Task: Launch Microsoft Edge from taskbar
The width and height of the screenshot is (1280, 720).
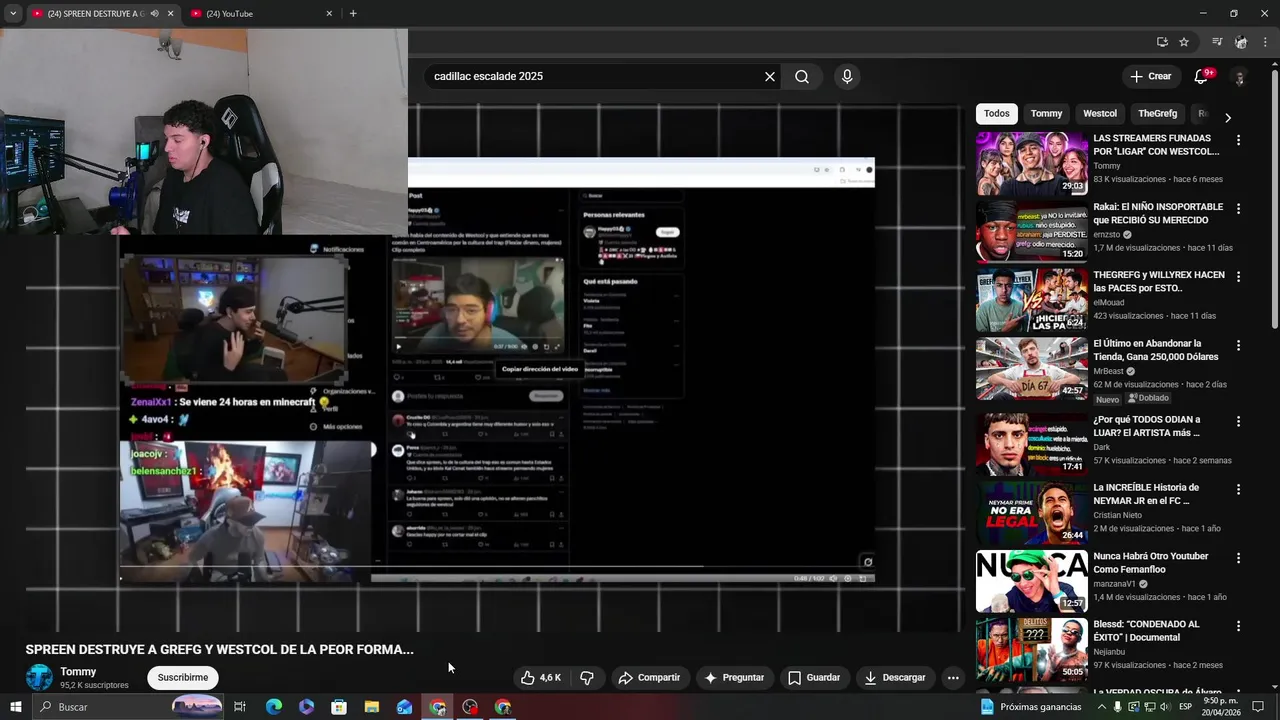Action: pyautogui.click(x=274, y=707)
